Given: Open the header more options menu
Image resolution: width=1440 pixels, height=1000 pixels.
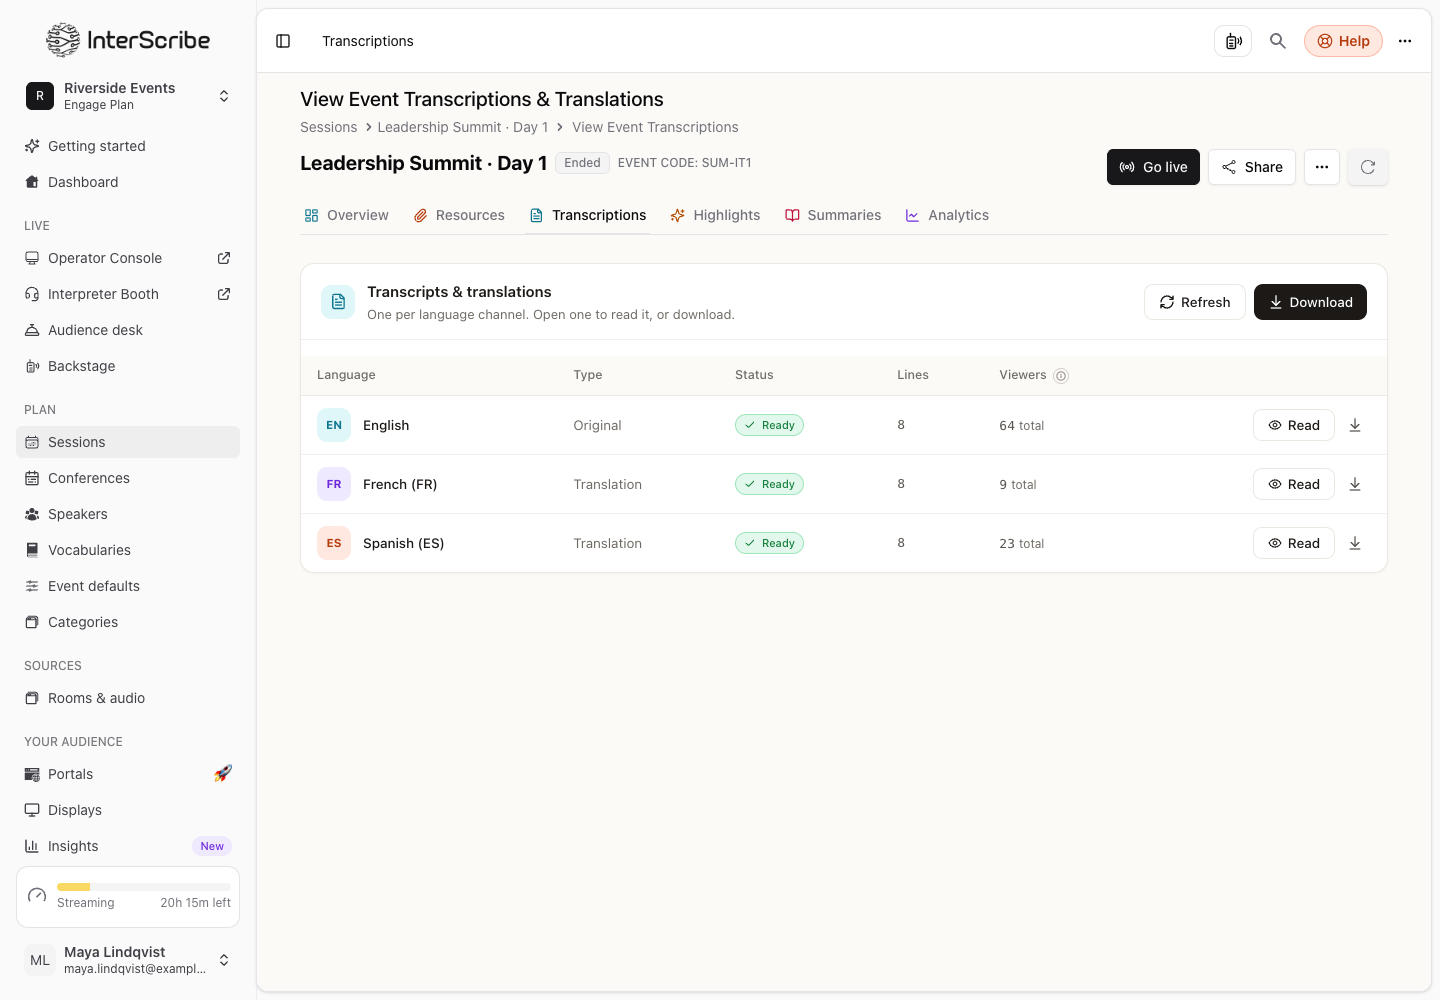Looking at the screenshot, I should tap(1405, 41).
